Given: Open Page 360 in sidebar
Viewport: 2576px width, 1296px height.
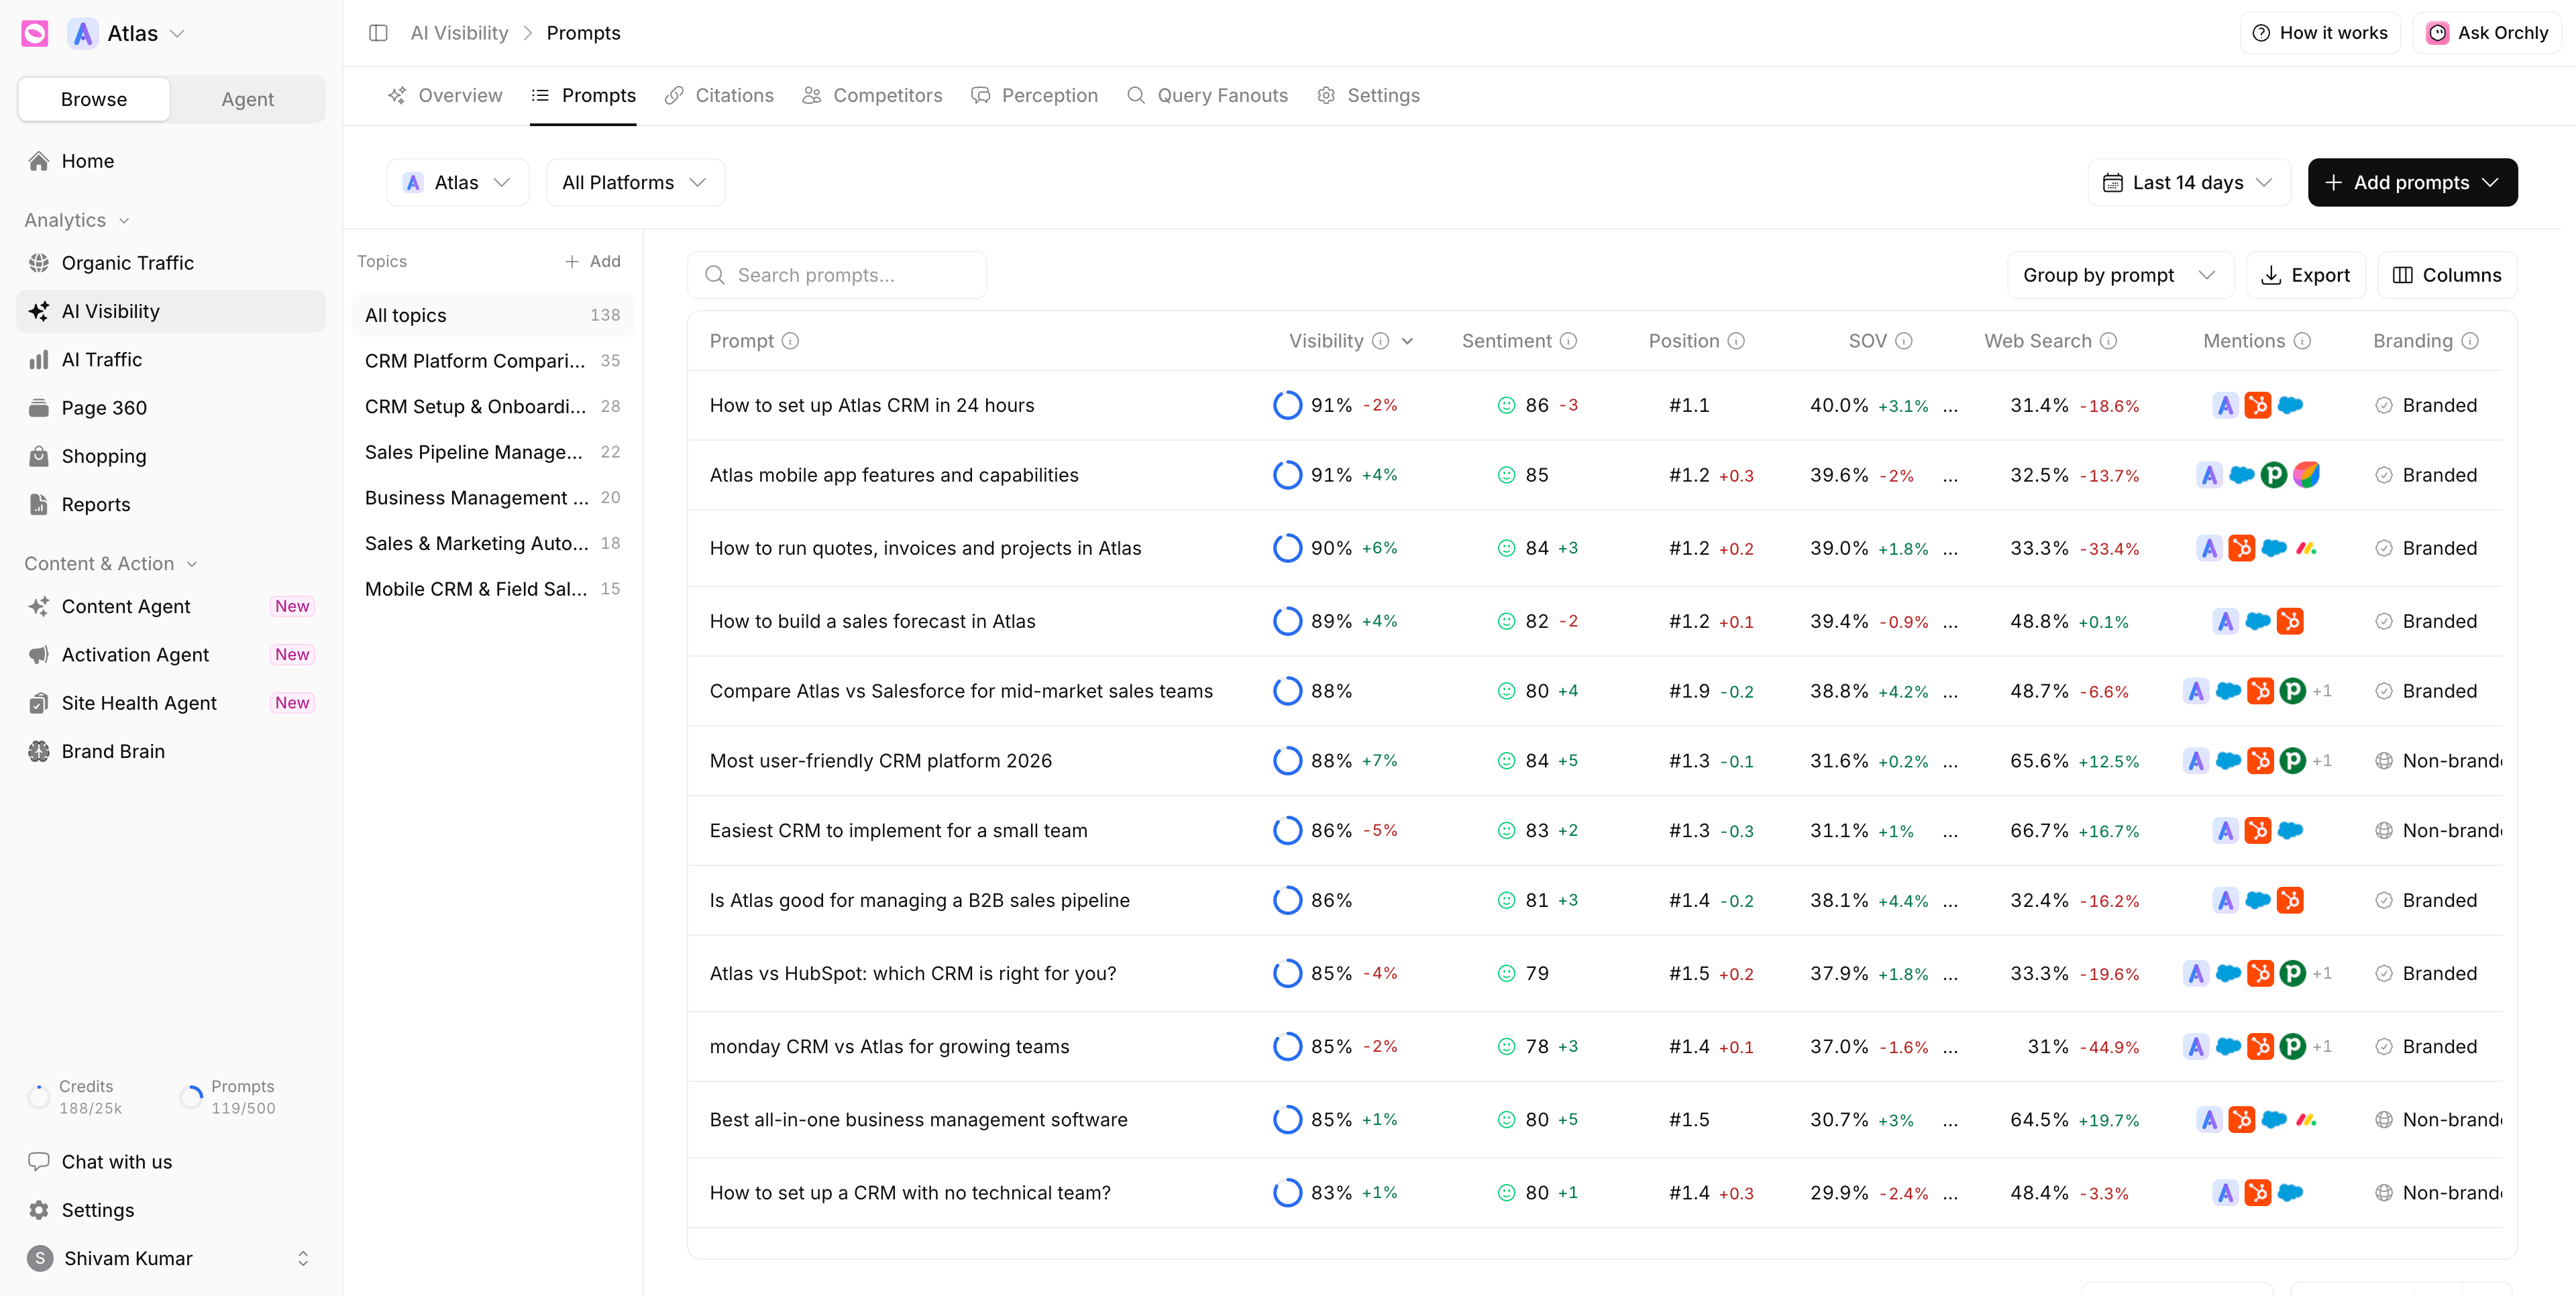Looking at the screenshot, I should tap(171, 408).
